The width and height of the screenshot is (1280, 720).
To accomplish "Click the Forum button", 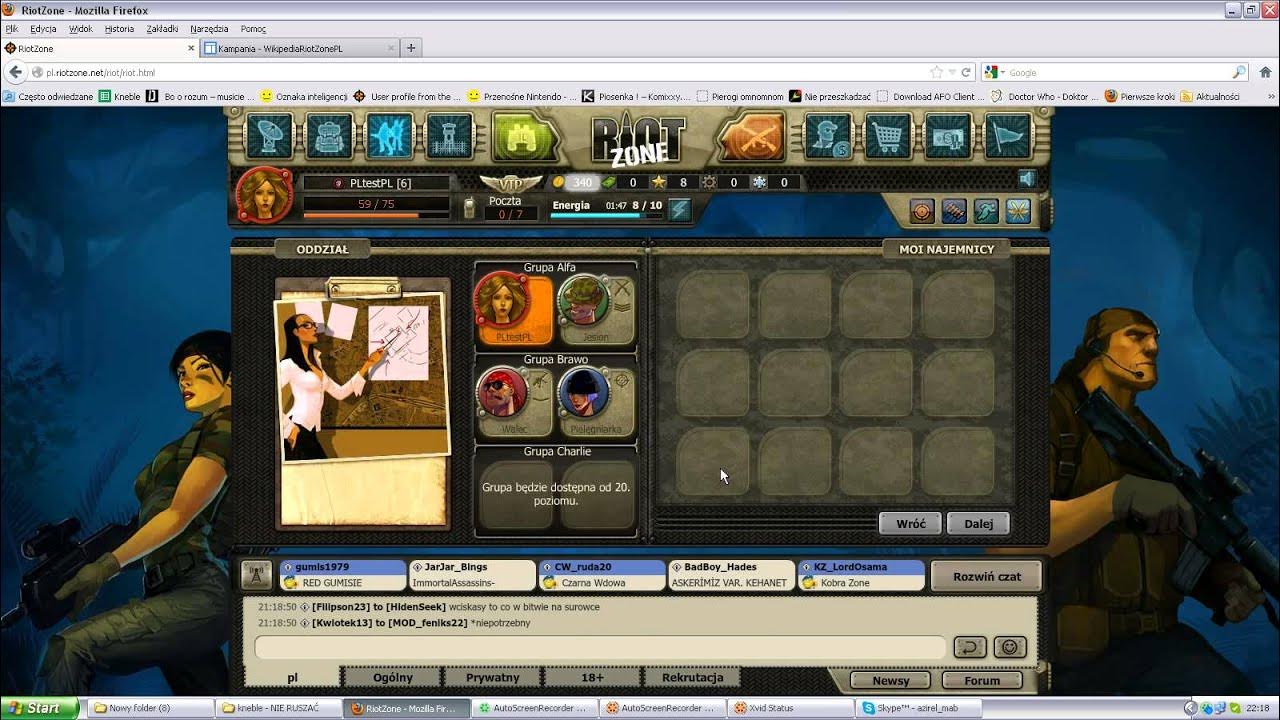I will click(982, 680).
